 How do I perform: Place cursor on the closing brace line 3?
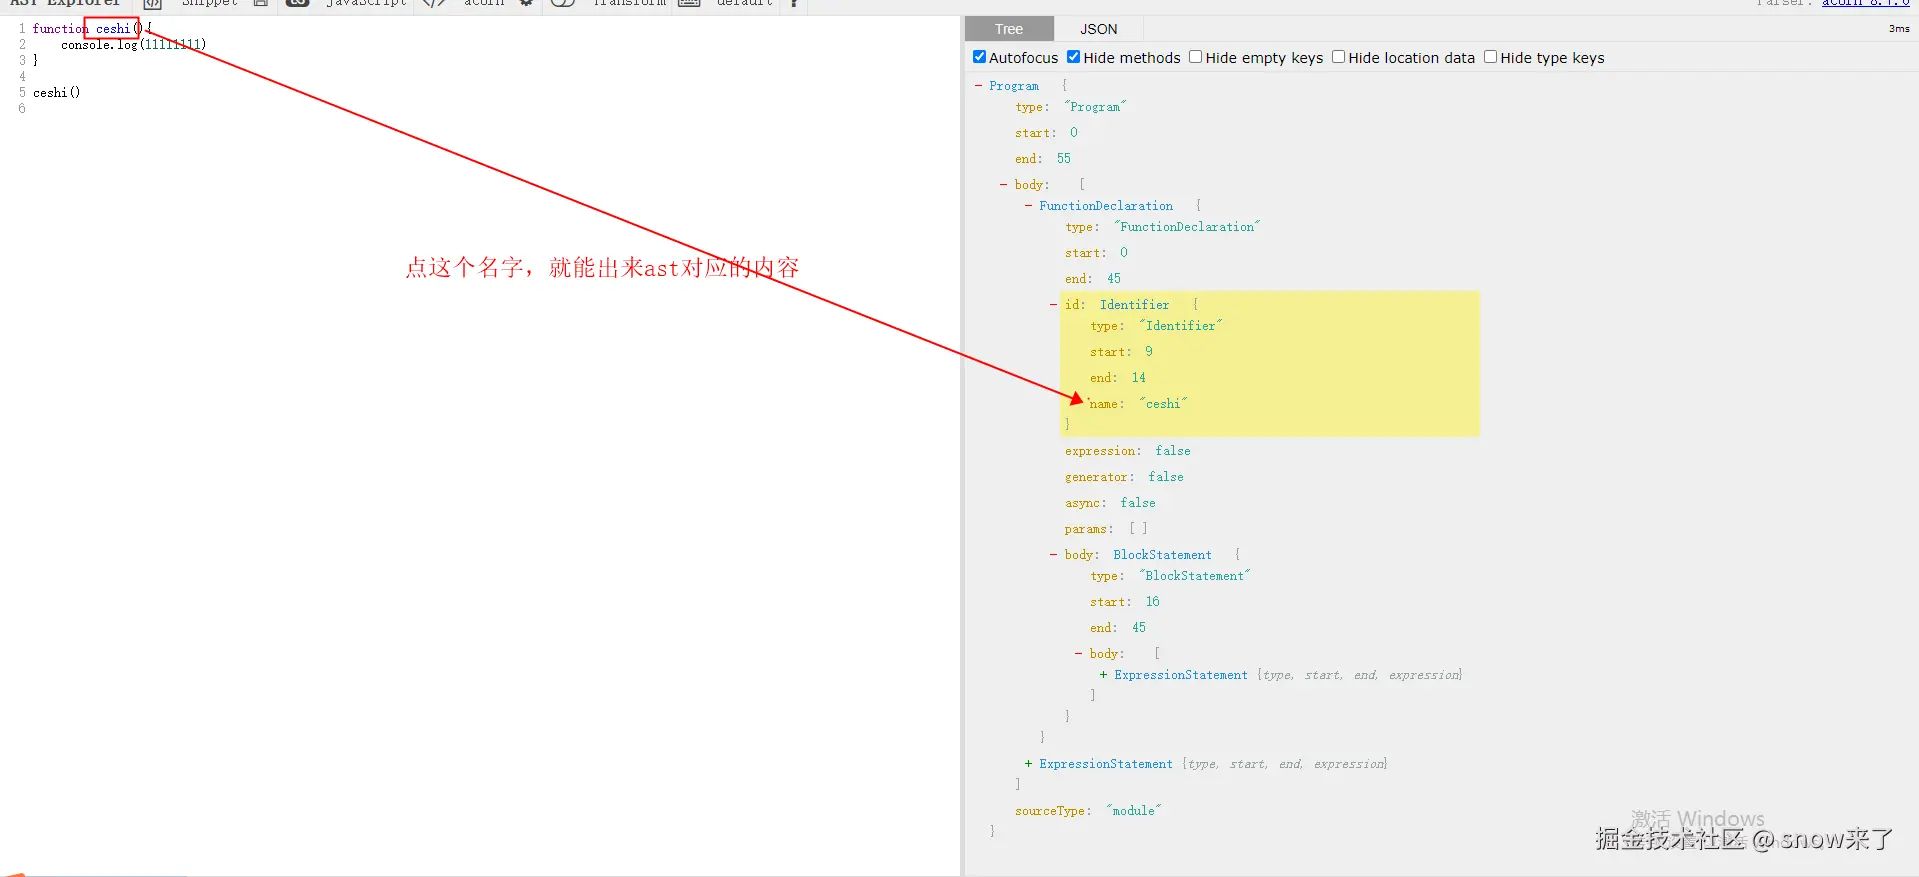[36, 61]
